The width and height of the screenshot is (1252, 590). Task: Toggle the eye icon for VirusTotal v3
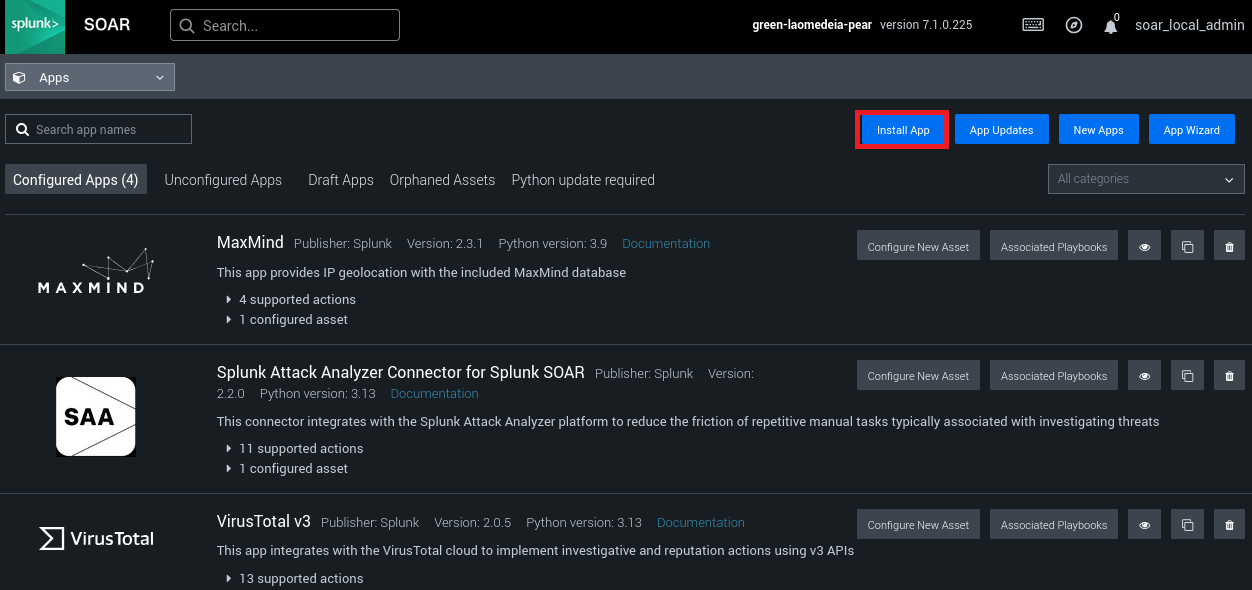[x=1145, y=524]
